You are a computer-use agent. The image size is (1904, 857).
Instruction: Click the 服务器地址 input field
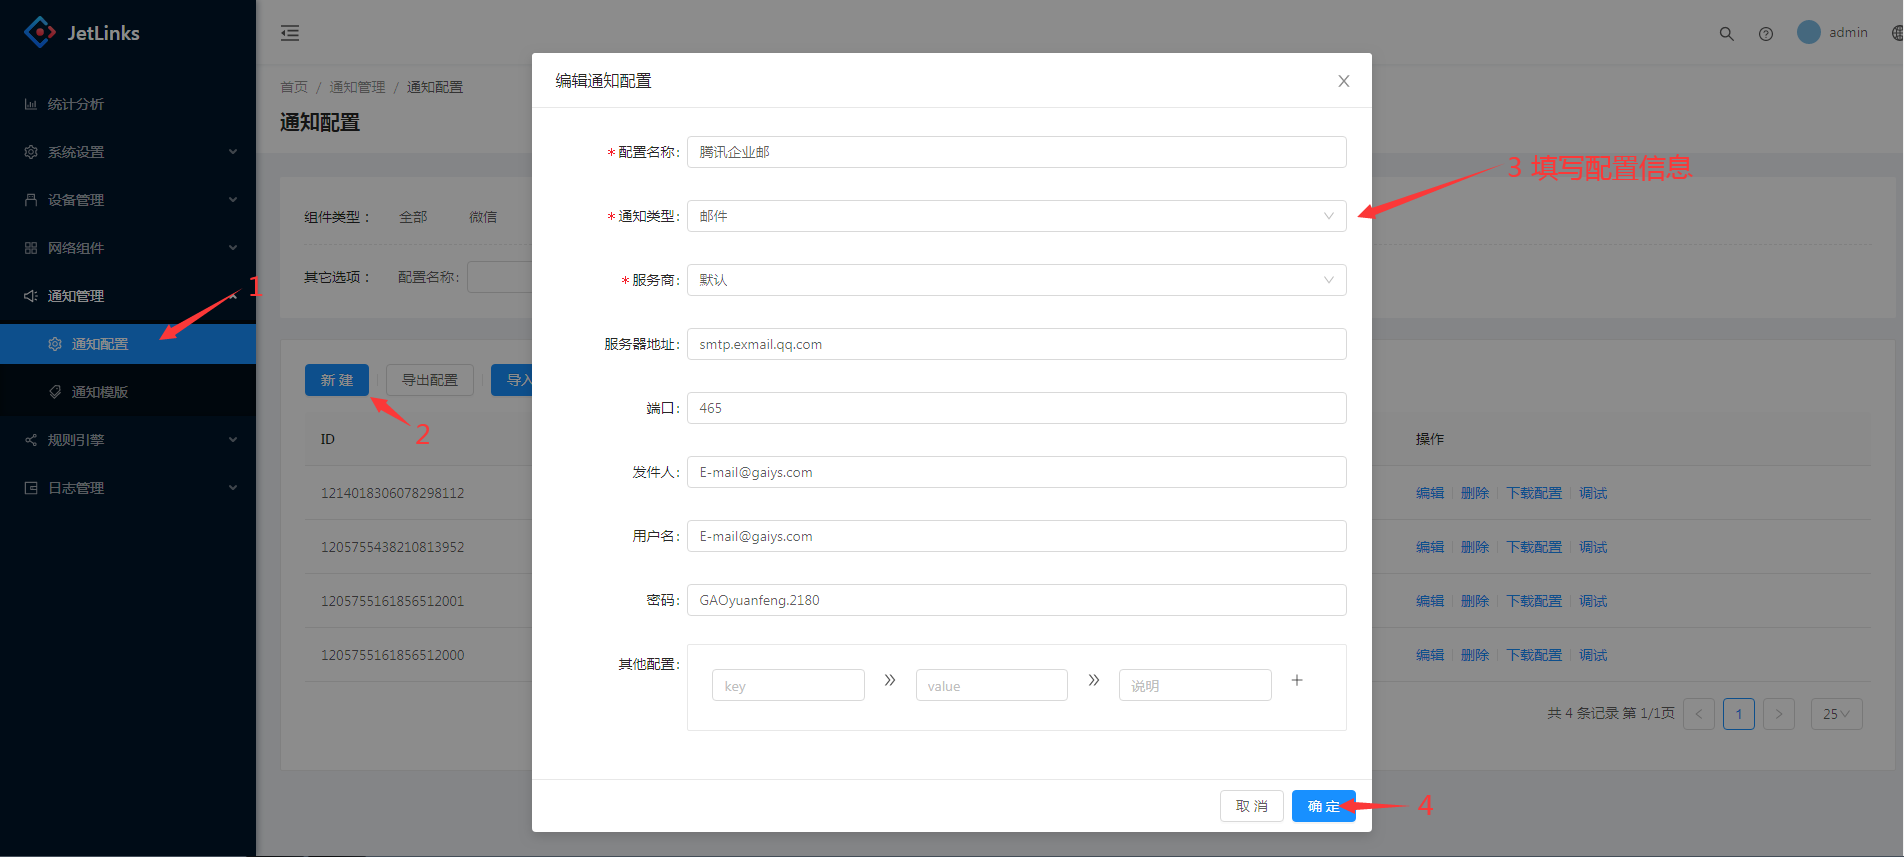click(1016, 344)
